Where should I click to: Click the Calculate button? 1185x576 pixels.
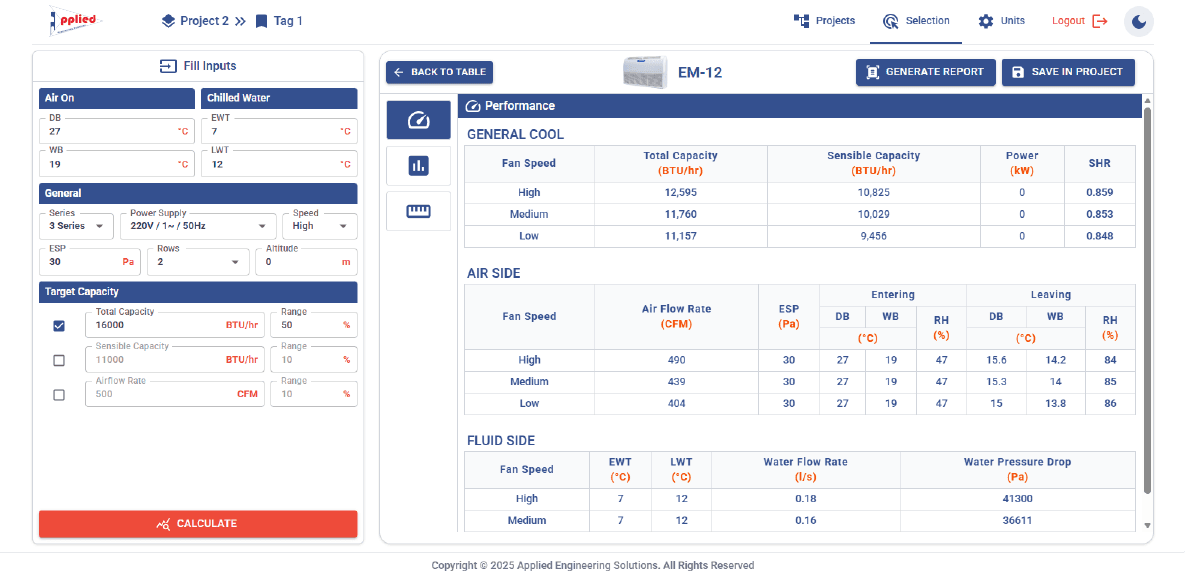point(198,524)
